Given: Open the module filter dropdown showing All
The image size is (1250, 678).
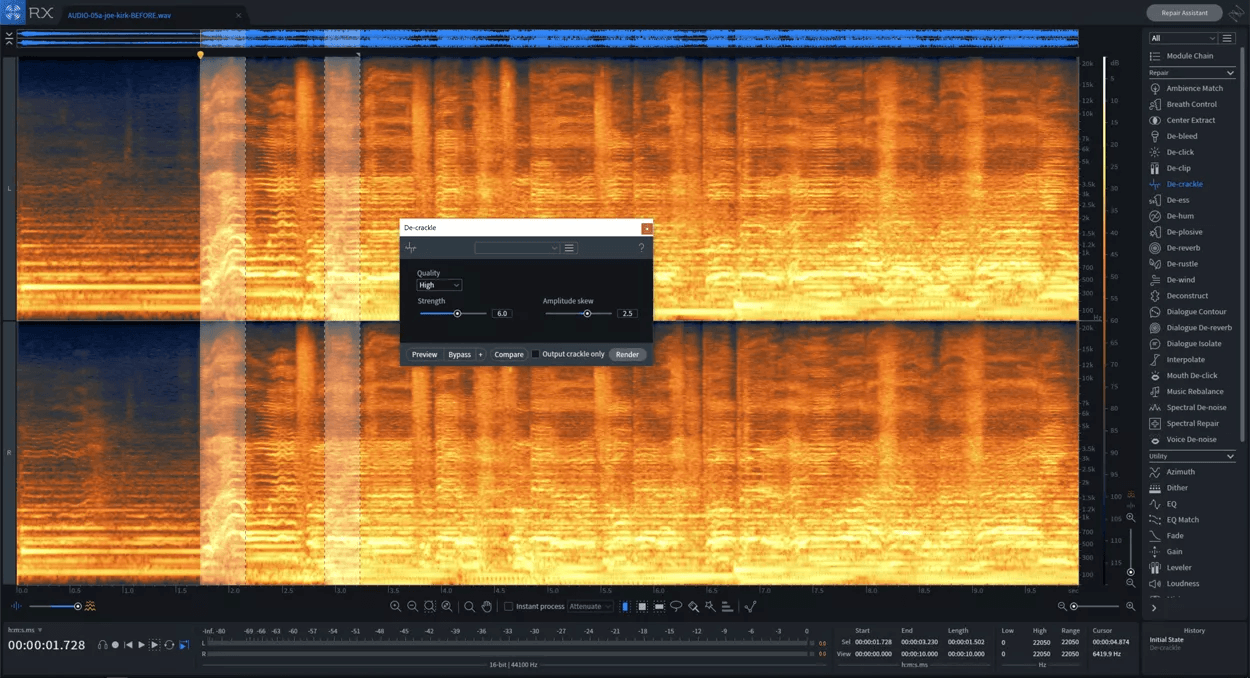Looking at the screenshot, I should (x=1183, y=38).
